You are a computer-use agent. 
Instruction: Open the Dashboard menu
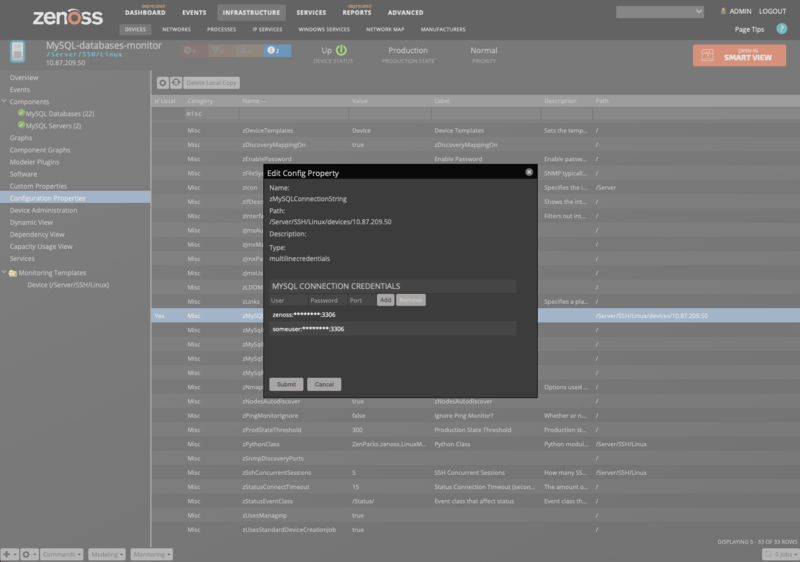tap(145, 12)
